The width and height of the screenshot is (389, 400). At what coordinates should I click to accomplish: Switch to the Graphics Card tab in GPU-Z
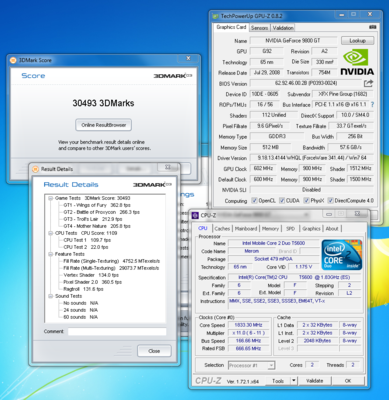(x=231, y=27)
